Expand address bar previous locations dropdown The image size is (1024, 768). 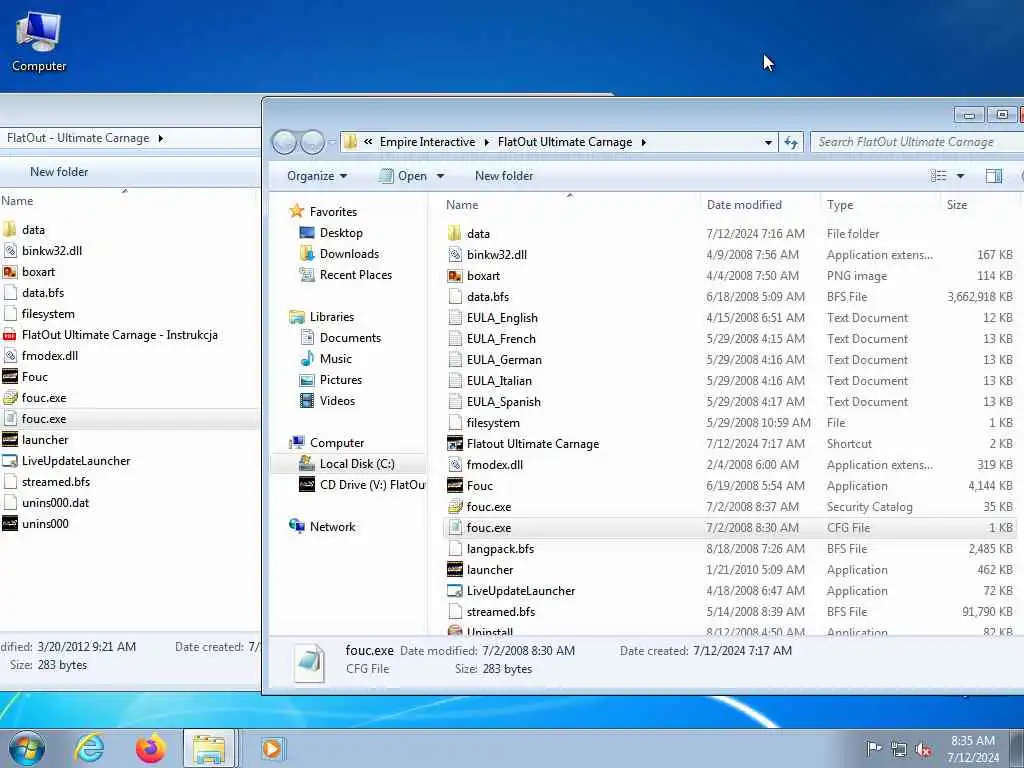(768, 142)
